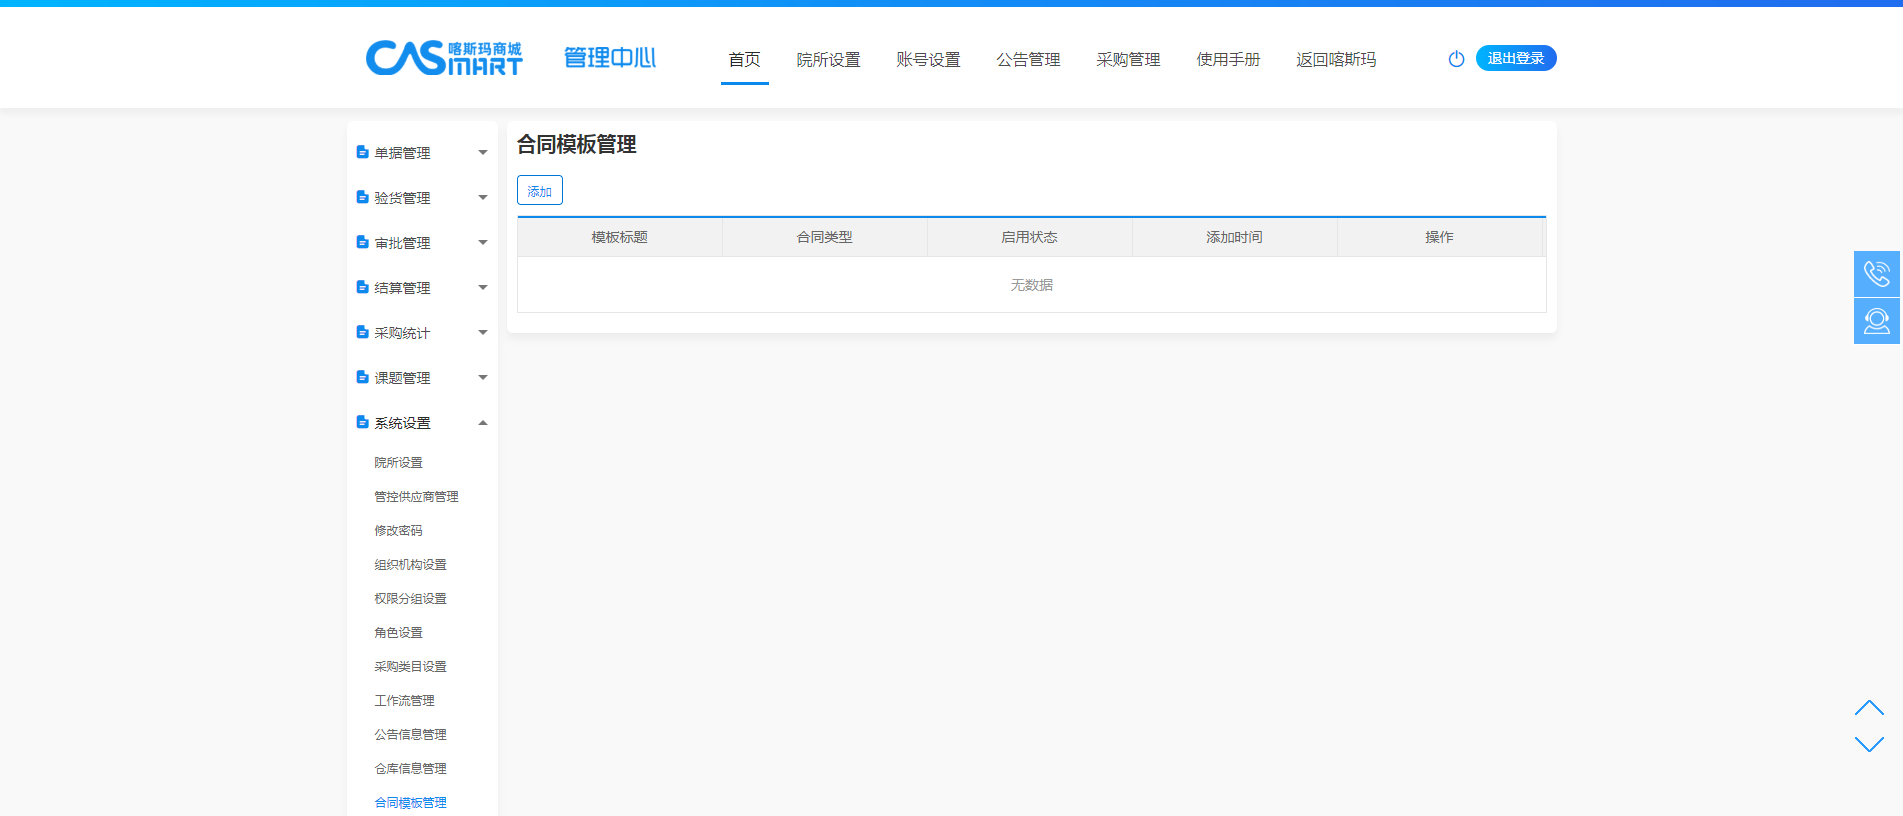Click the document icon beside 系统设置
The width and height of the screenshot is (1903, 816).
point(362,423)
